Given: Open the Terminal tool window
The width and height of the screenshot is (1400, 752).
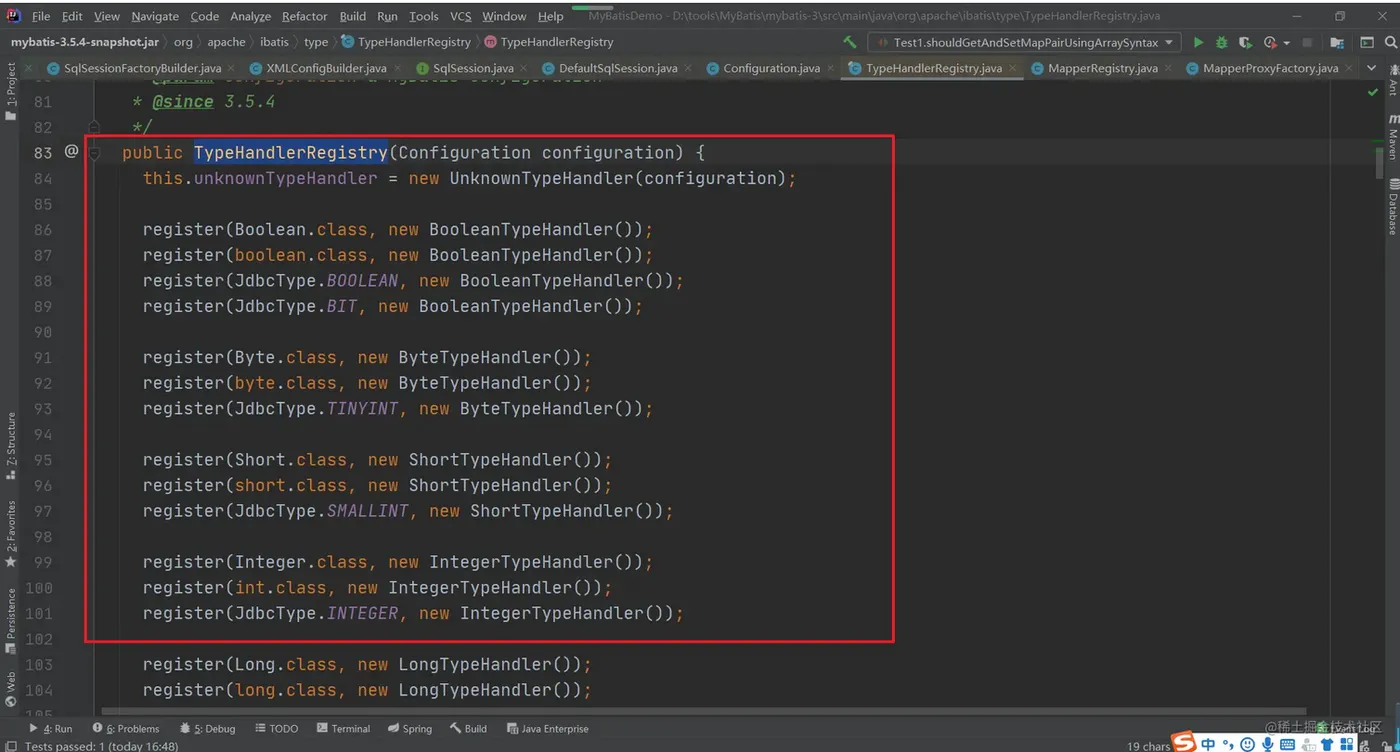Looking at the screenshot, I should tap(343, 728).
